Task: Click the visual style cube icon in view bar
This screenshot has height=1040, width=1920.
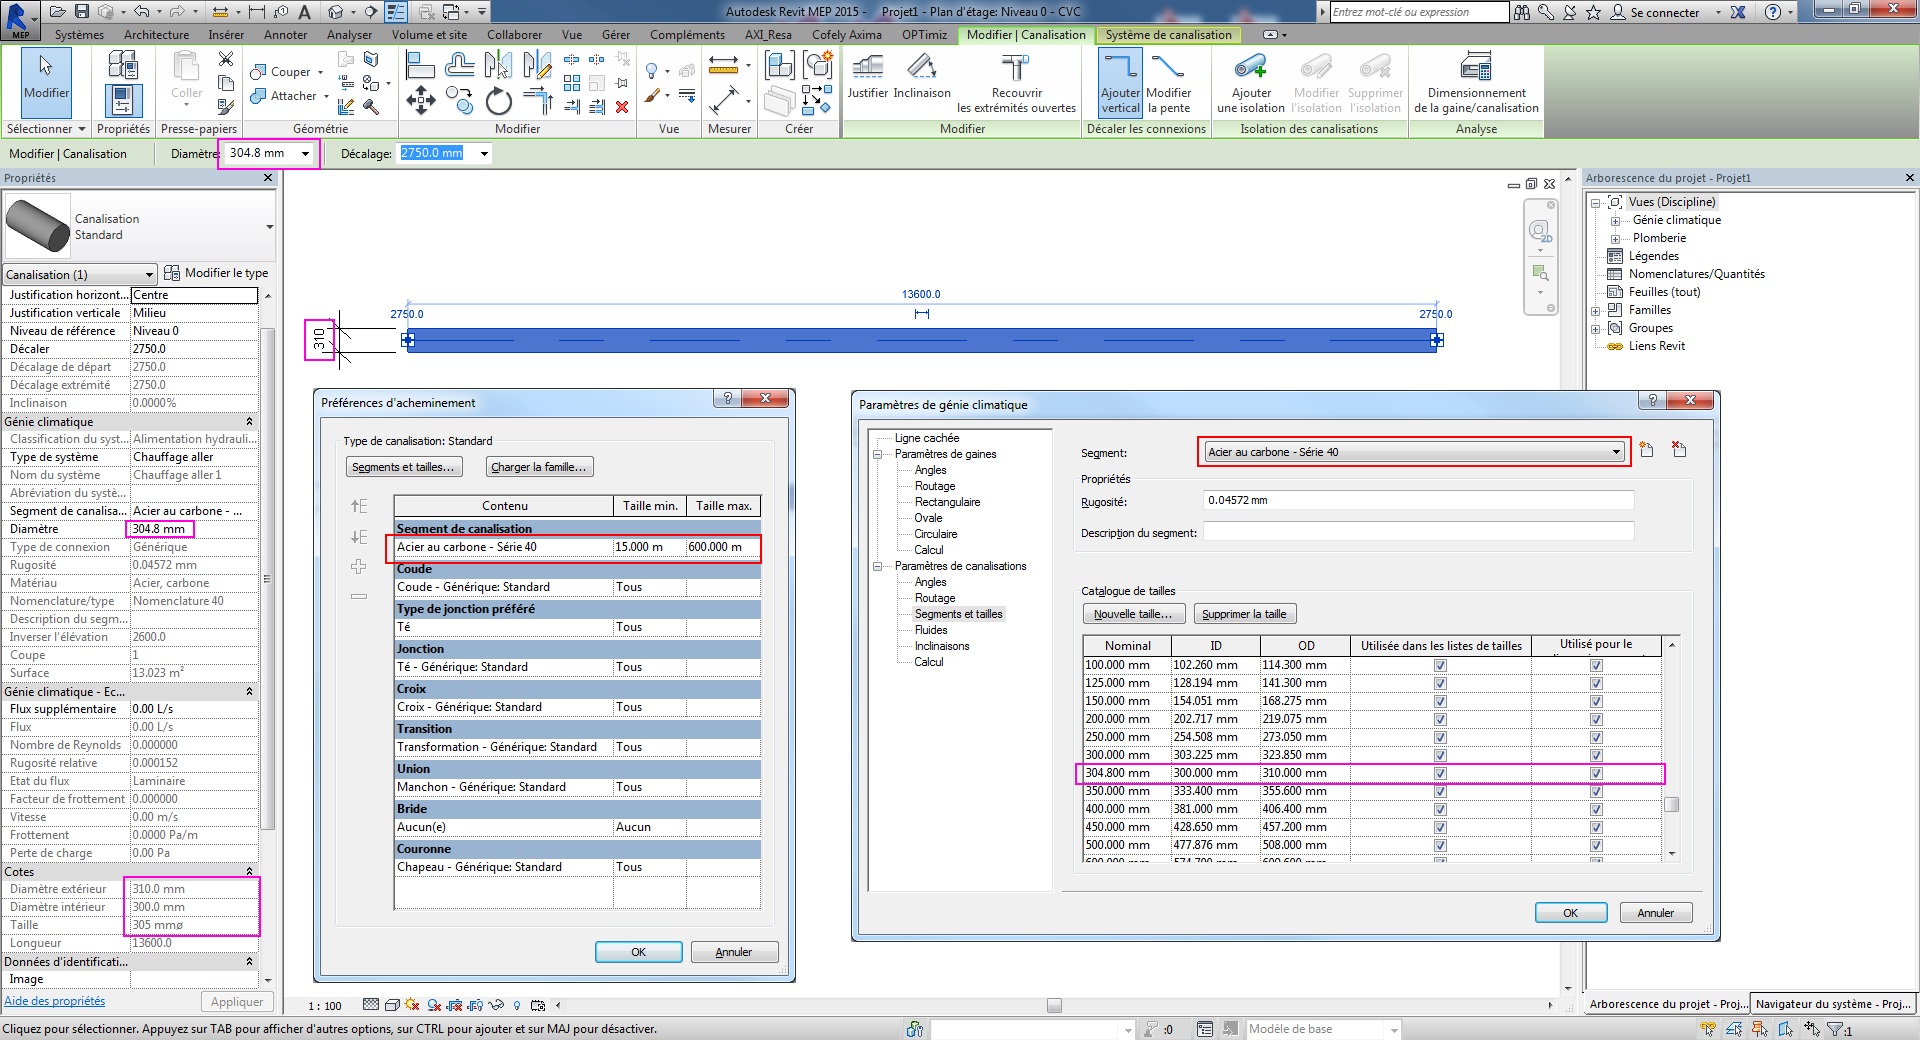Action: (x=392, y=1005)
